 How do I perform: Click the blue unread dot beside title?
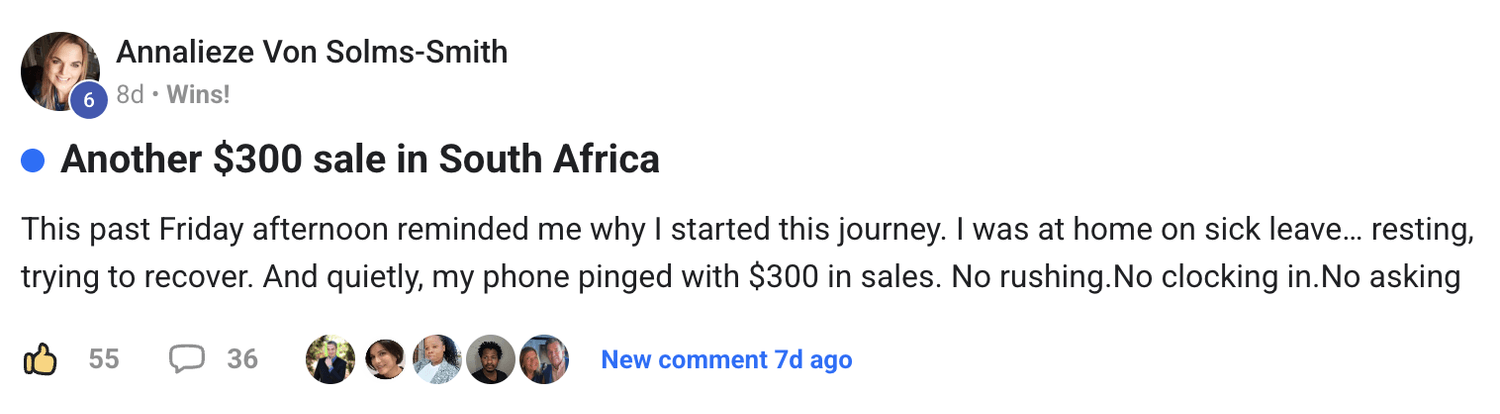pyautogui.click(x=33, y=160)
